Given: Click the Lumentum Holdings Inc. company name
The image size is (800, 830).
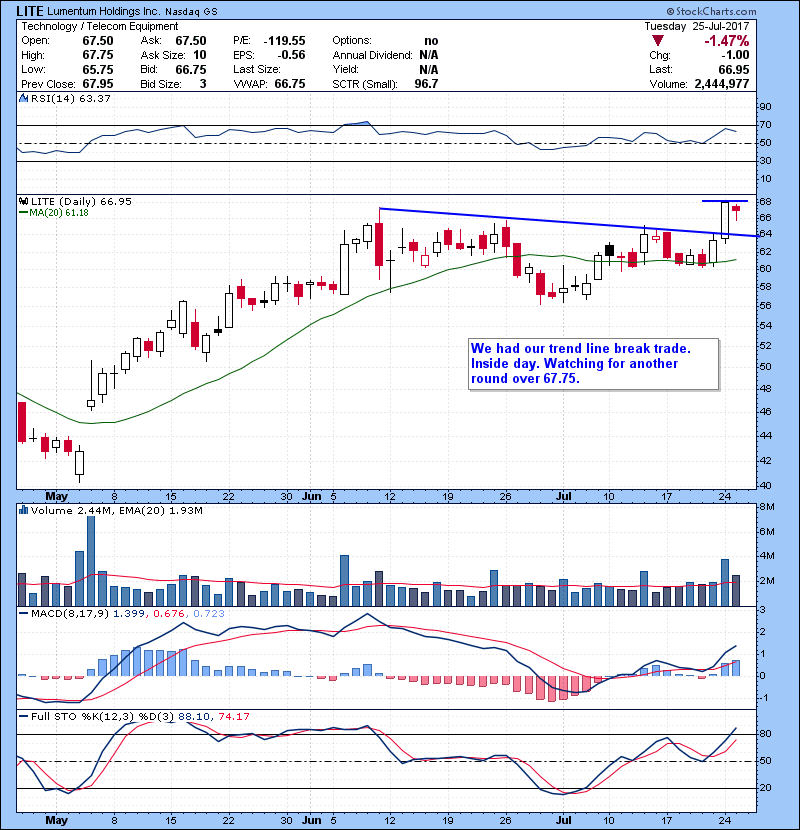Looking at the screenshot, I should pos(103,12).
